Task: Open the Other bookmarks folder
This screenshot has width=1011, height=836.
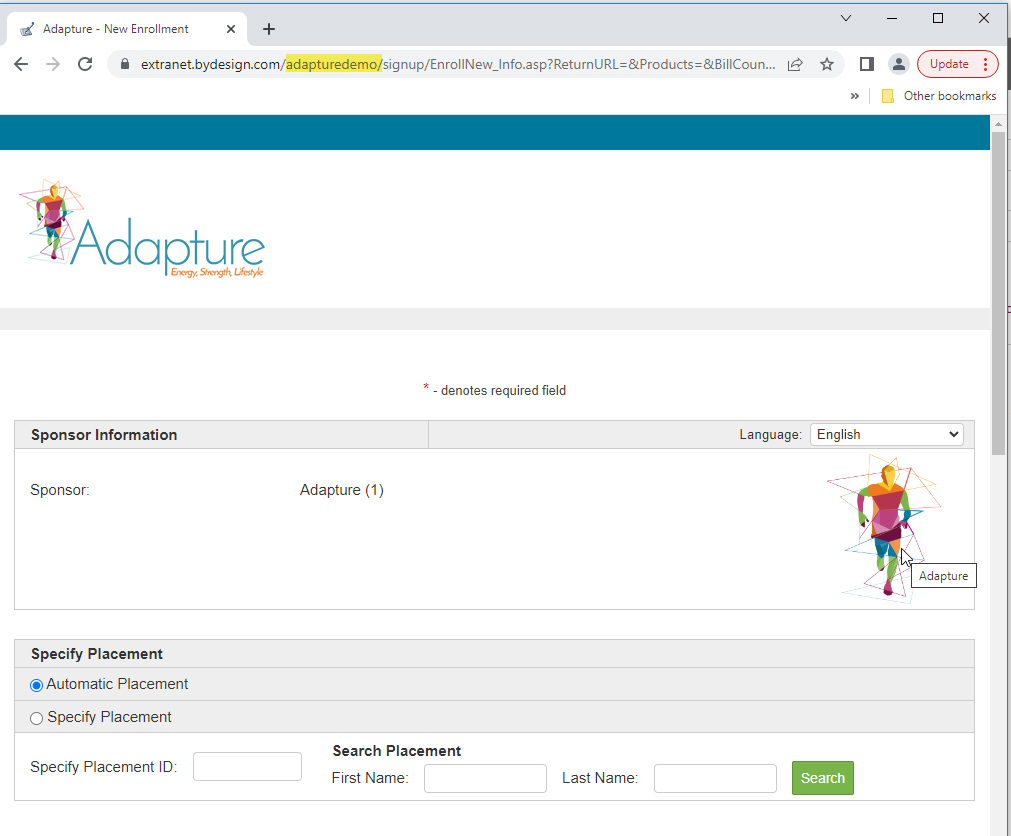Action: [939, 96]
